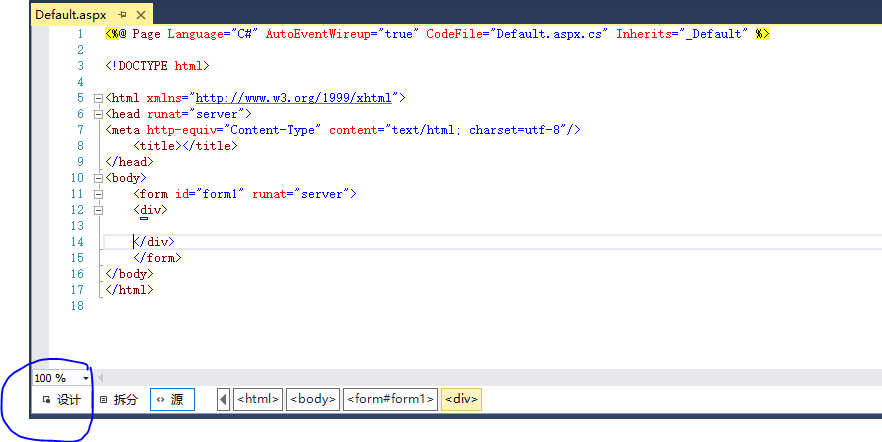Image resolution: width=882 pixels, height=442 pixels.
Task: Click the Inherits="_Default" attribute
Action: point(682,34)
